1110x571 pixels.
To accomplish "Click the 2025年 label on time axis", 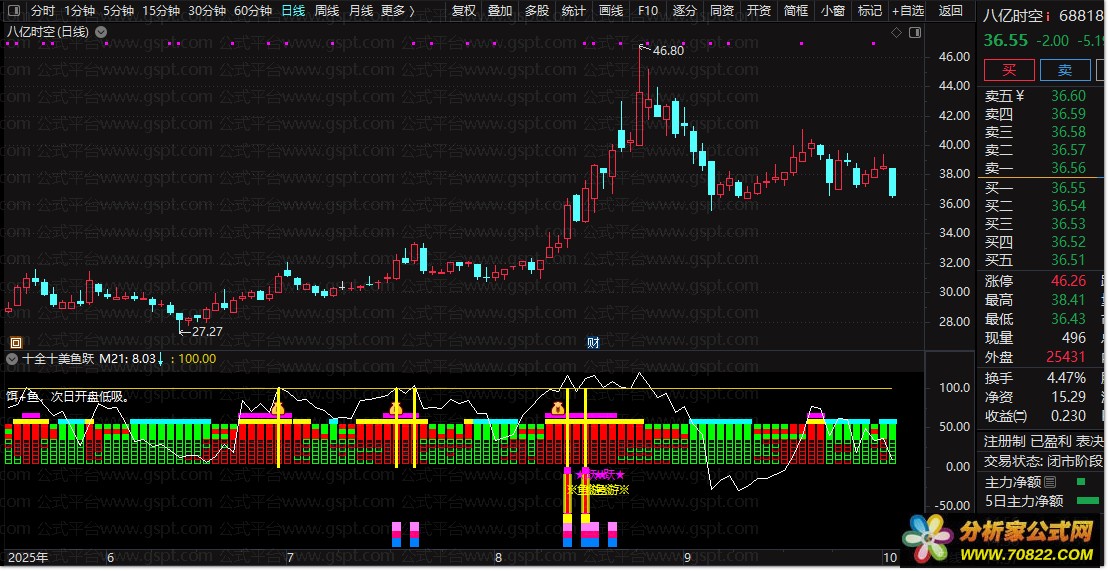I will pos(28,558).
